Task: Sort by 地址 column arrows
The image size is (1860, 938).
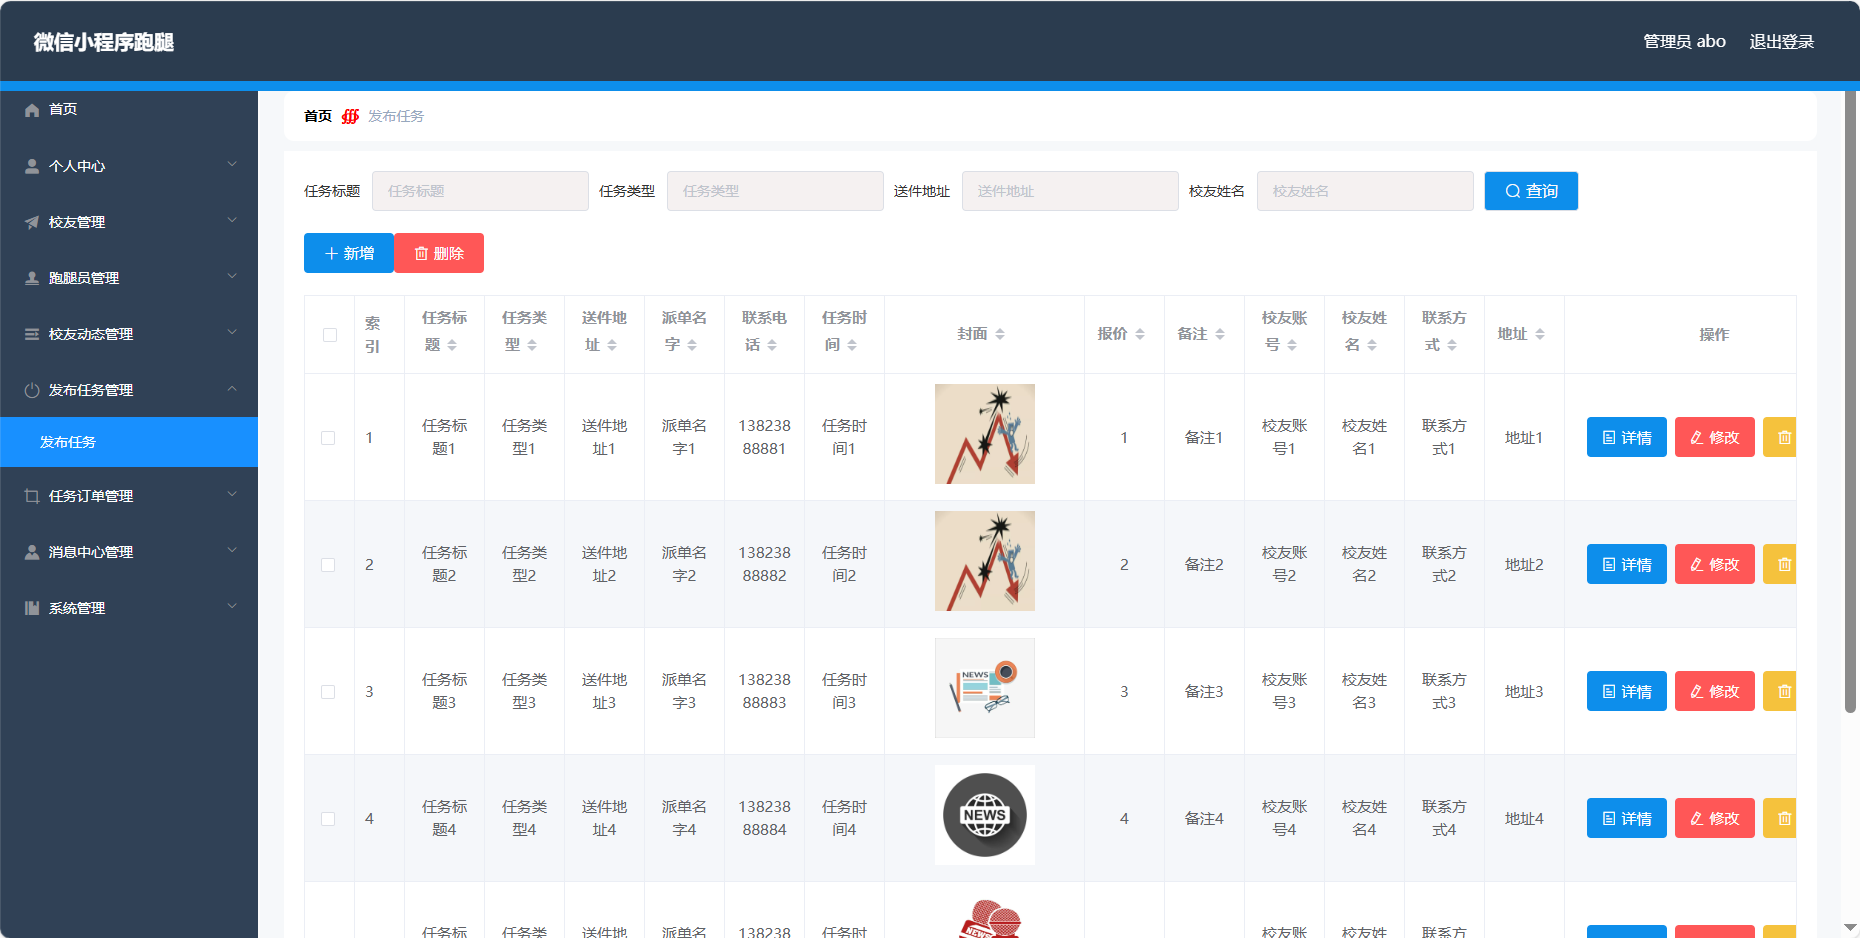Action: pos(1540,334)
